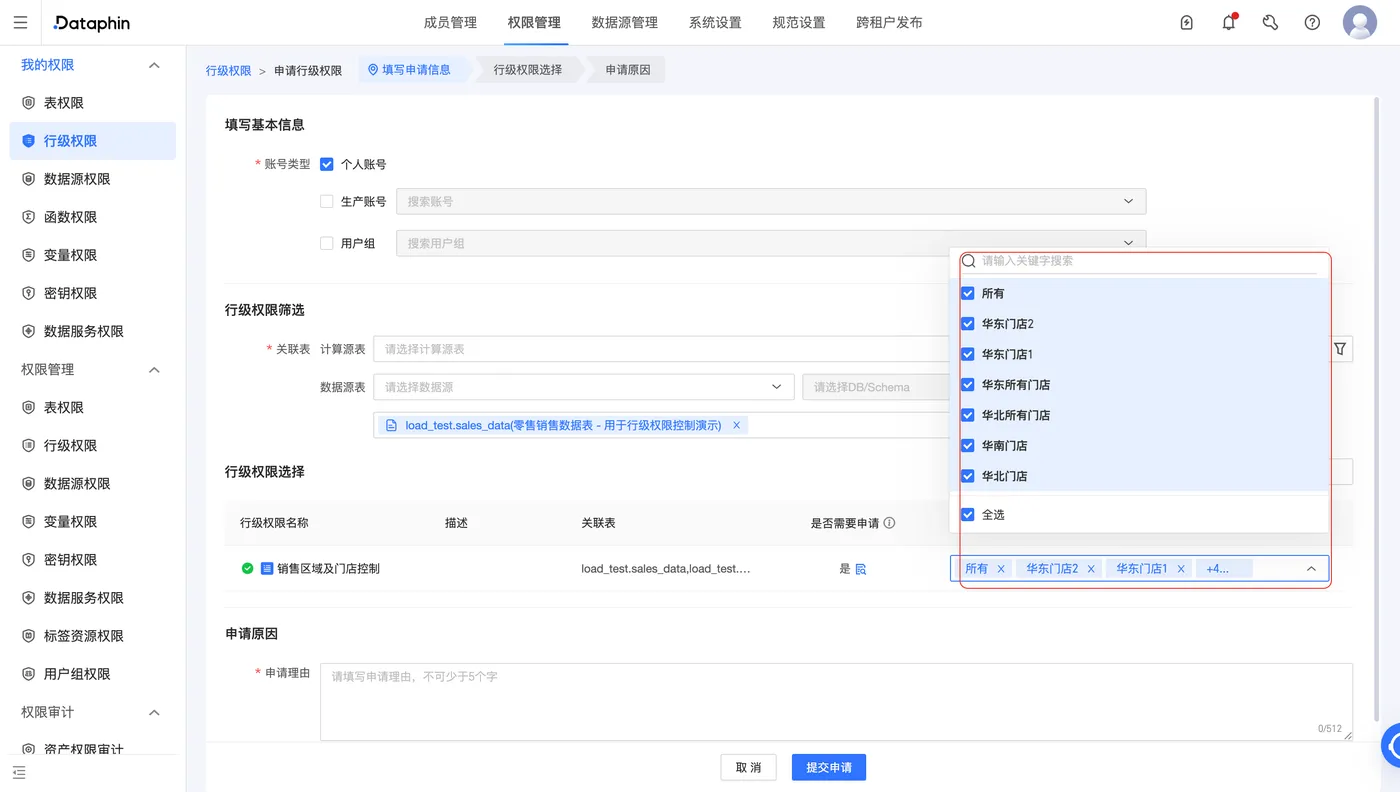The image size is (1400, 792).
Task: Click the 销售区域及门店控制 row name
Action: click(328, 569)
